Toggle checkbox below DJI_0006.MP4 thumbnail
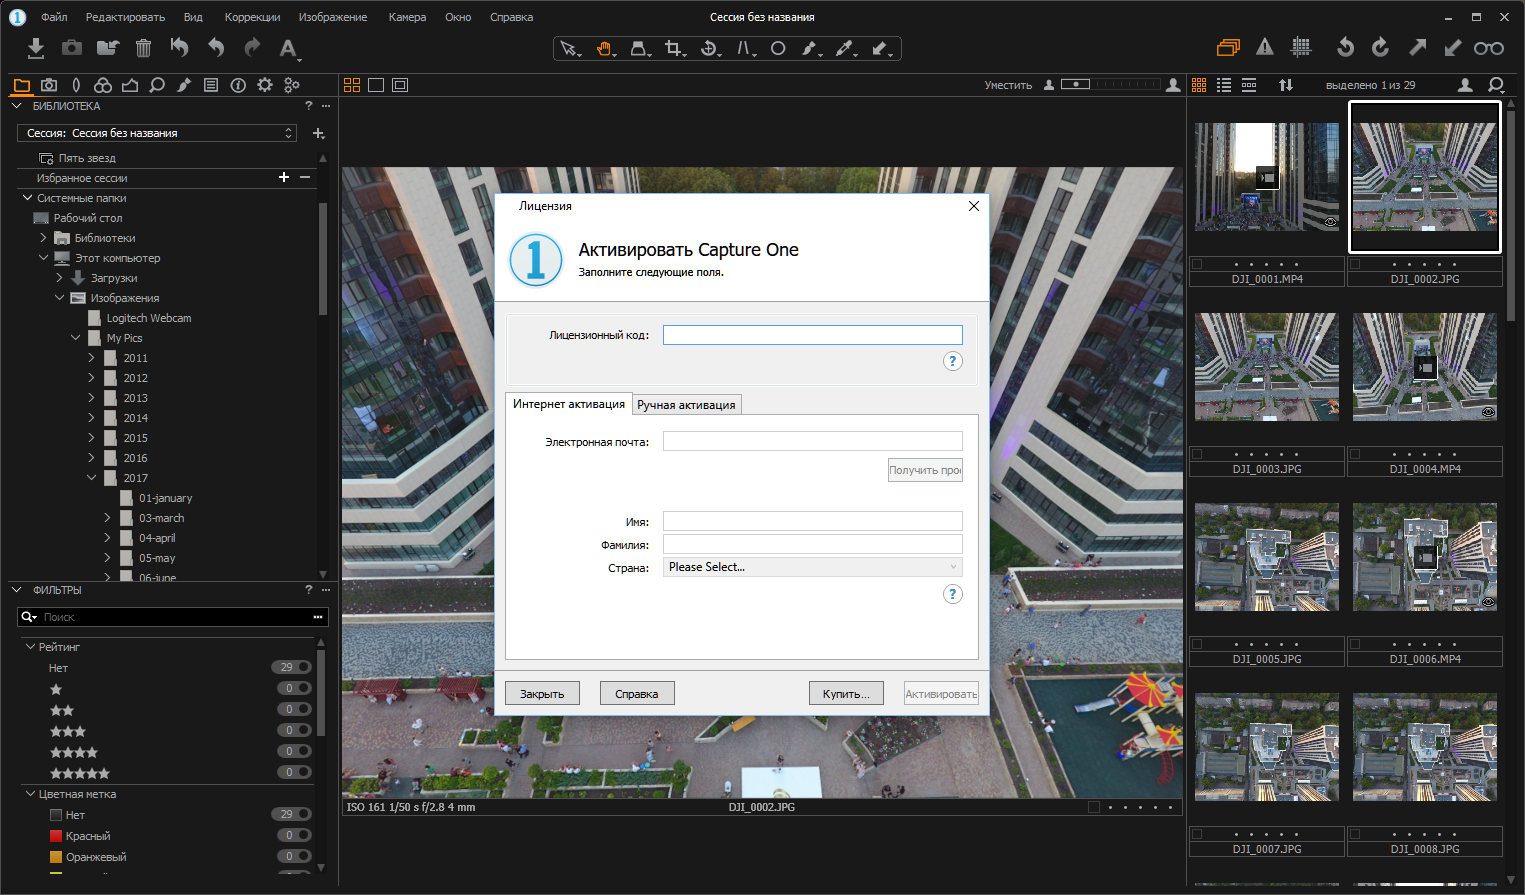The height and width of the screenshot is (895, 1525). (1355, 644)
